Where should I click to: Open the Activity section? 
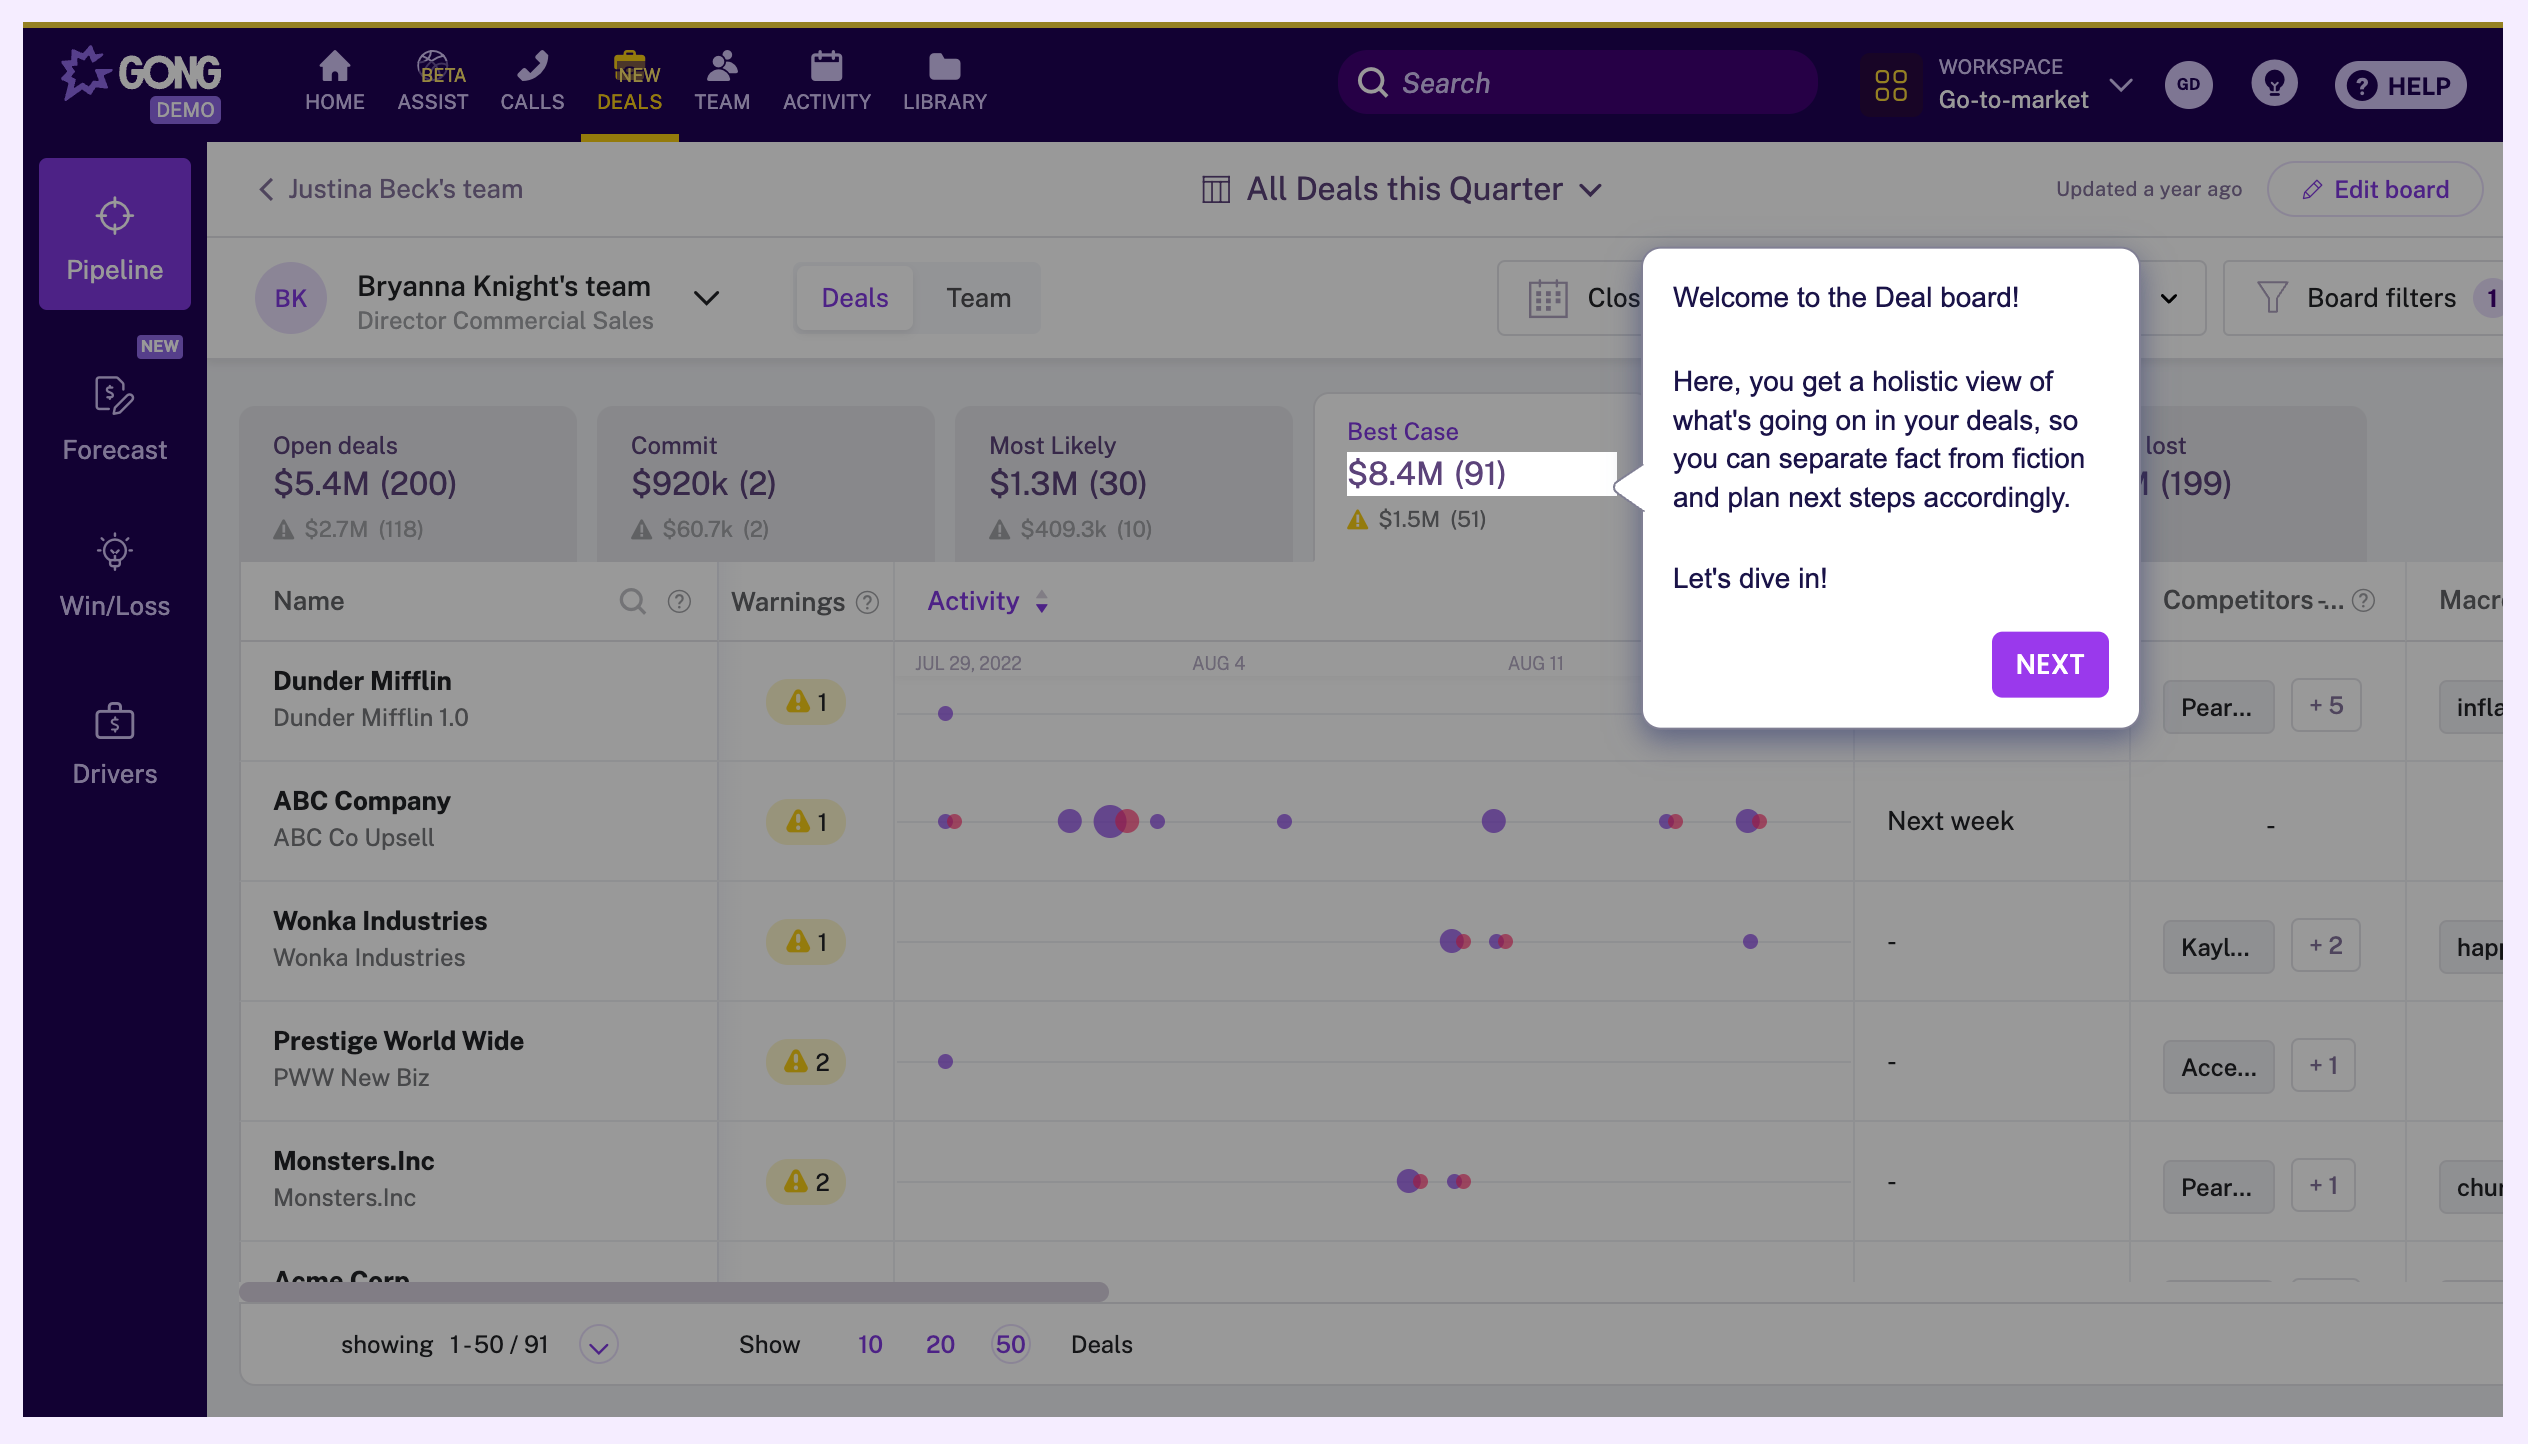click(x=826, y=82)
